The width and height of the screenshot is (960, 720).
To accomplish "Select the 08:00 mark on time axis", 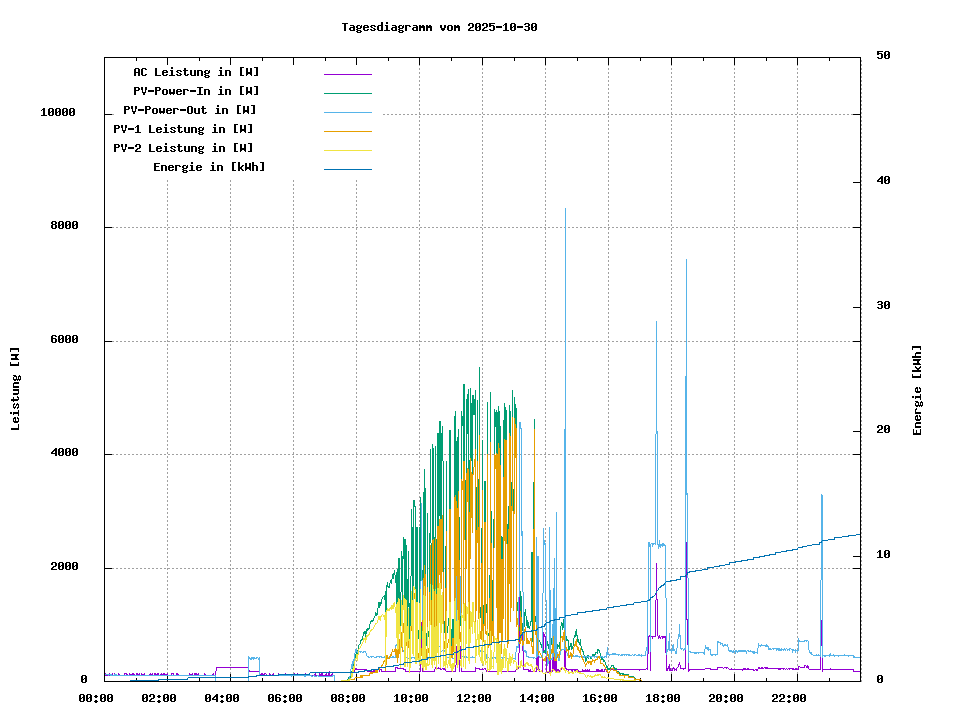I will click(348, 698).
